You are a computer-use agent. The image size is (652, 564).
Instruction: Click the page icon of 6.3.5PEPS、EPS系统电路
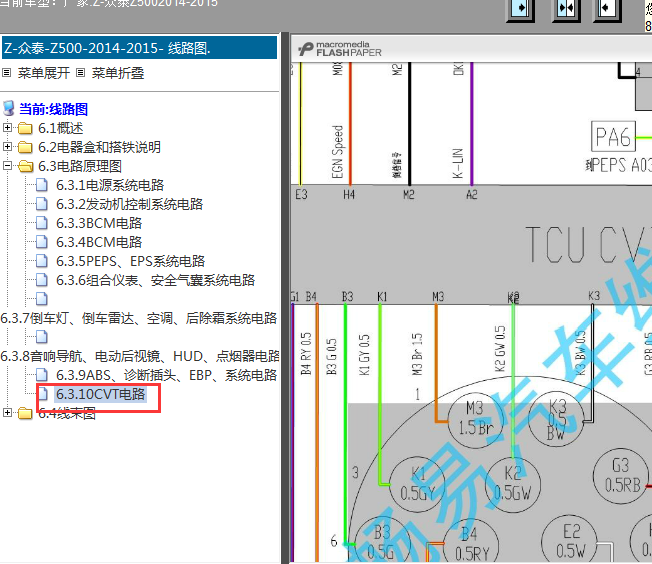click(x=42, y=261)
